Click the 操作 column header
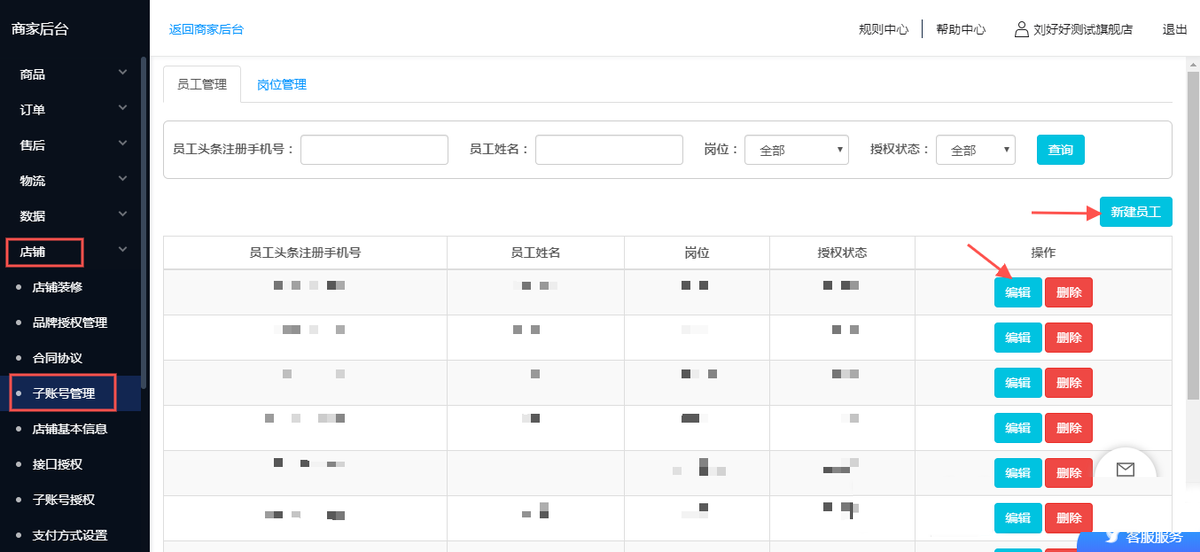Viewport: 1200px width, 552px height. (1043, 253)
